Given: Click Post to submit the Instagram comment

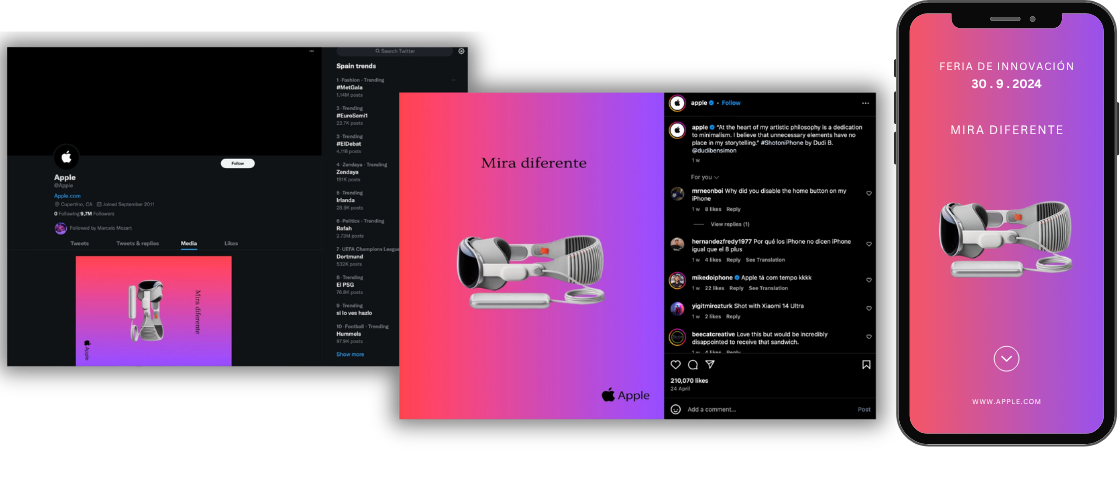Looking at the screenshot, I should tap(864, 410).
